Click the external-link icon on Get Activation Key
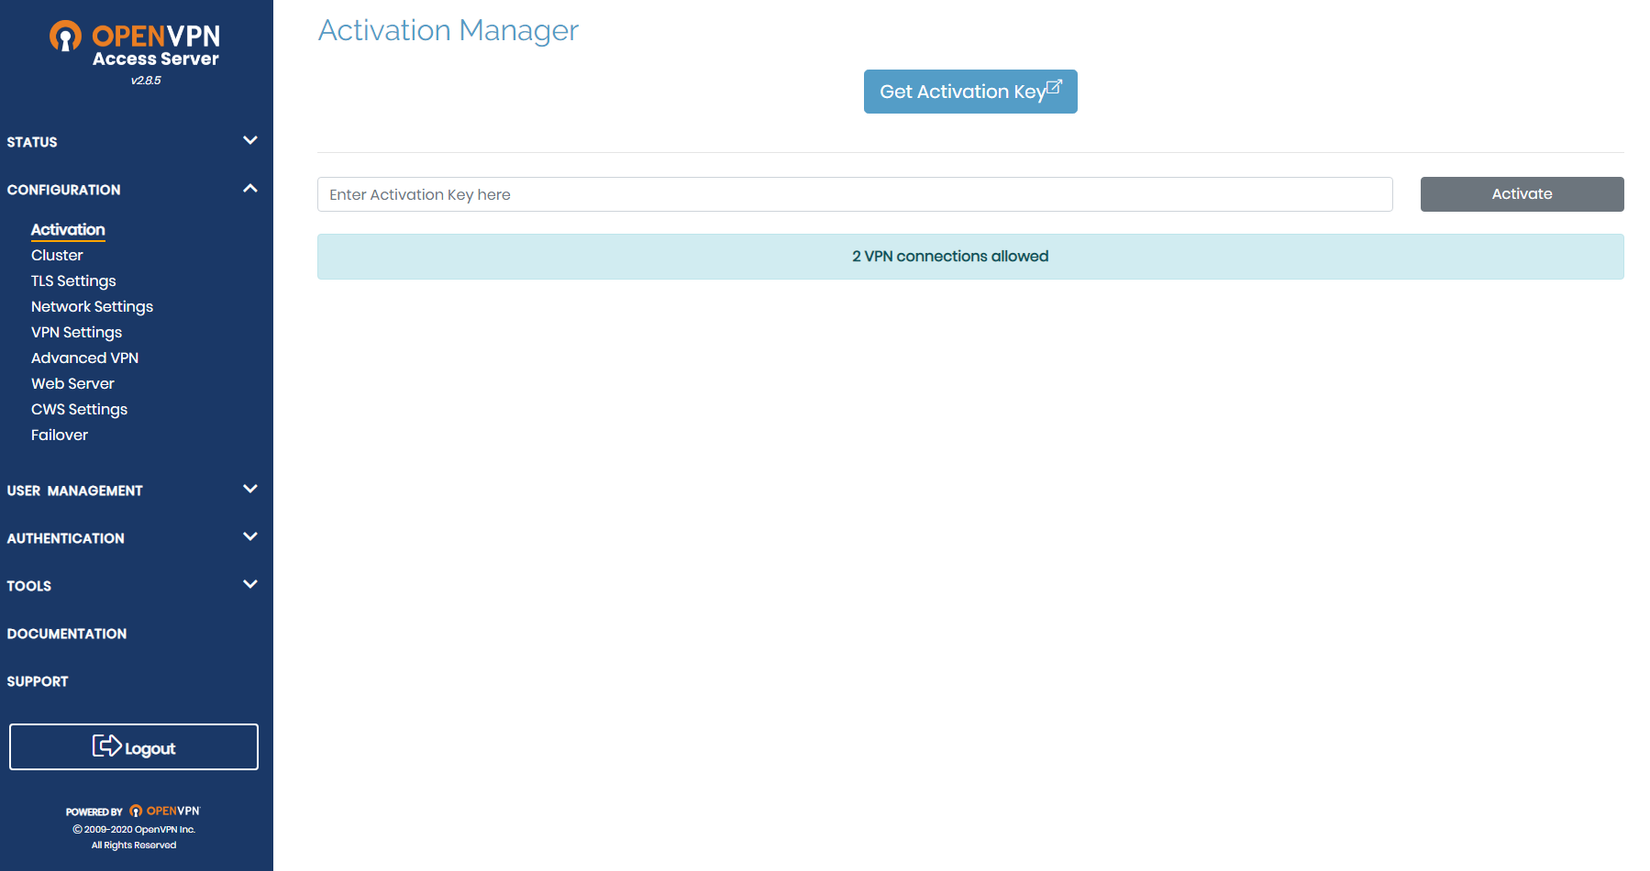 1054,87
